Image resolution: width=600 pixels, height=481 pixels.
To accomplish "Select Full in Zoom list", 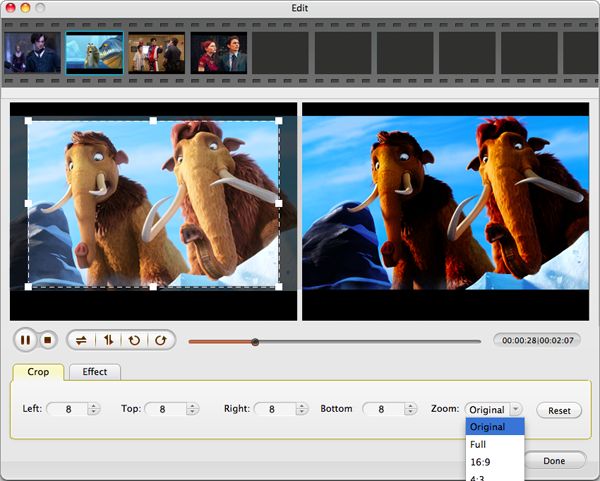I will [x=495, y=444].
